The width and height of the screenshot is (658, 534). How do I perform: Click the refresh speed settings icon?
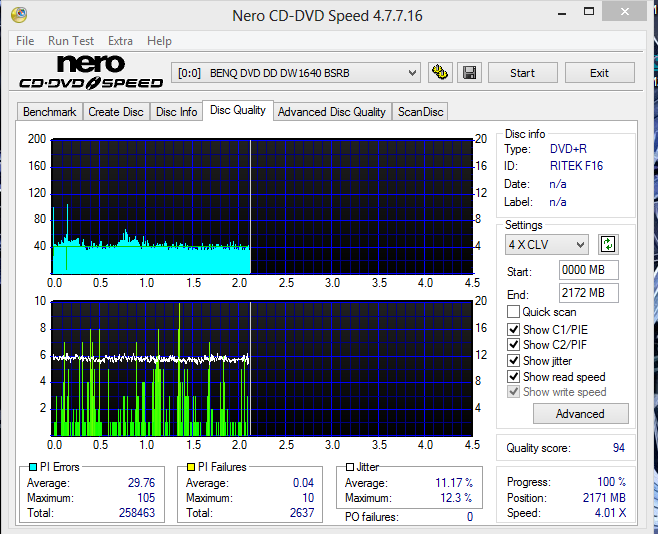(608, 244)
